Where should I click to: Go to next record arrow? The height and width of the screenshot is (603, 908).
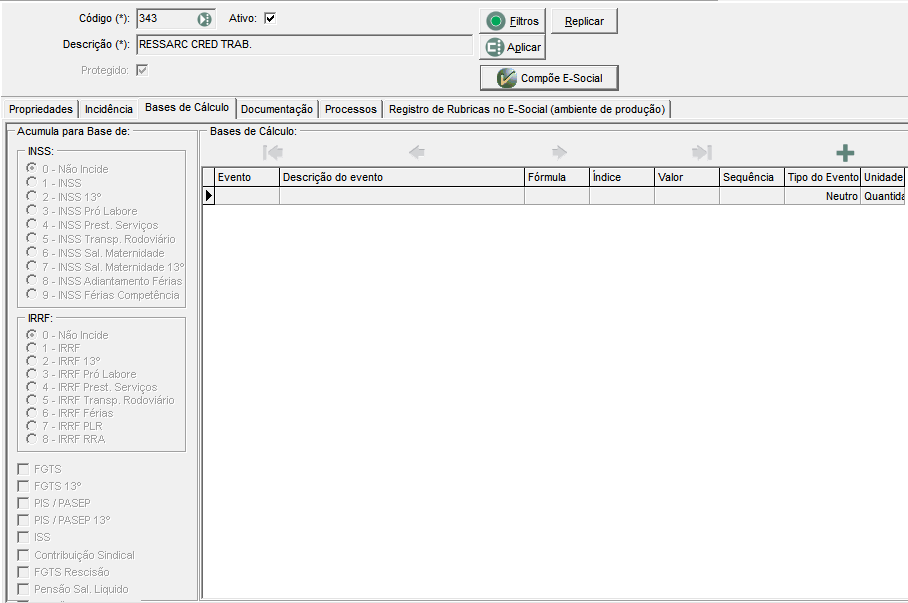559,152
